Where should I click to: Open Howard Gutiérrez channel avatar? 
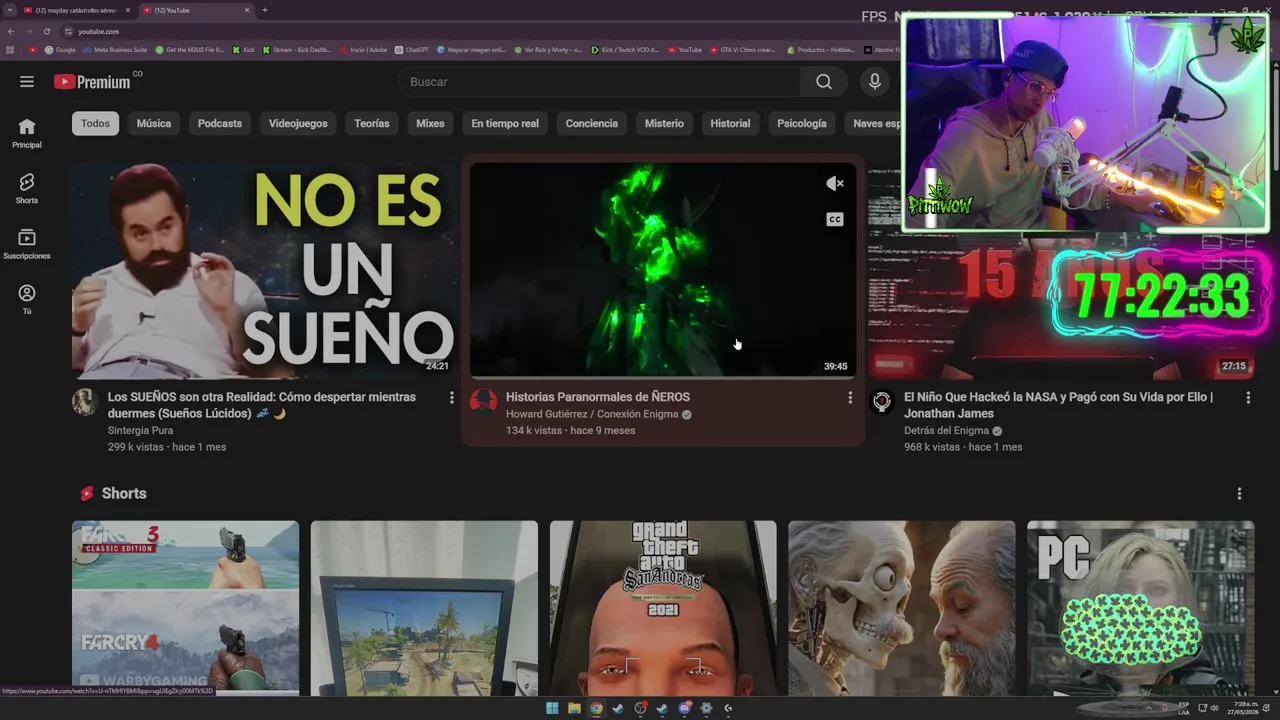tap(483, 401)
